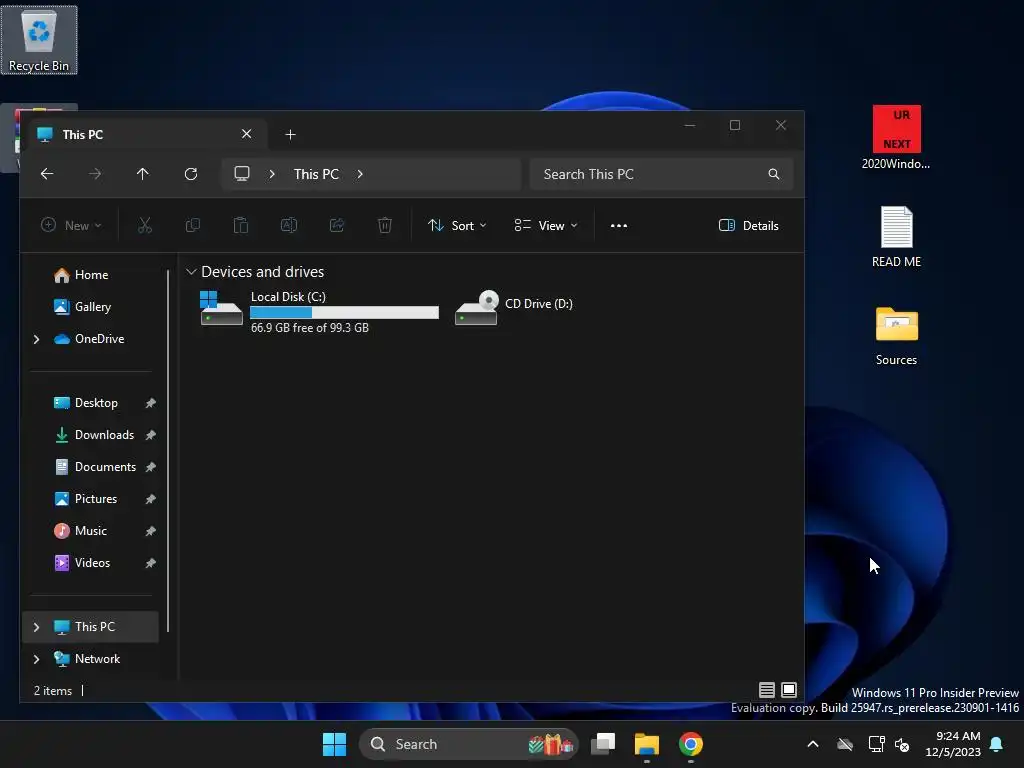Open Gallery in navigation pane

click(91, 307)
